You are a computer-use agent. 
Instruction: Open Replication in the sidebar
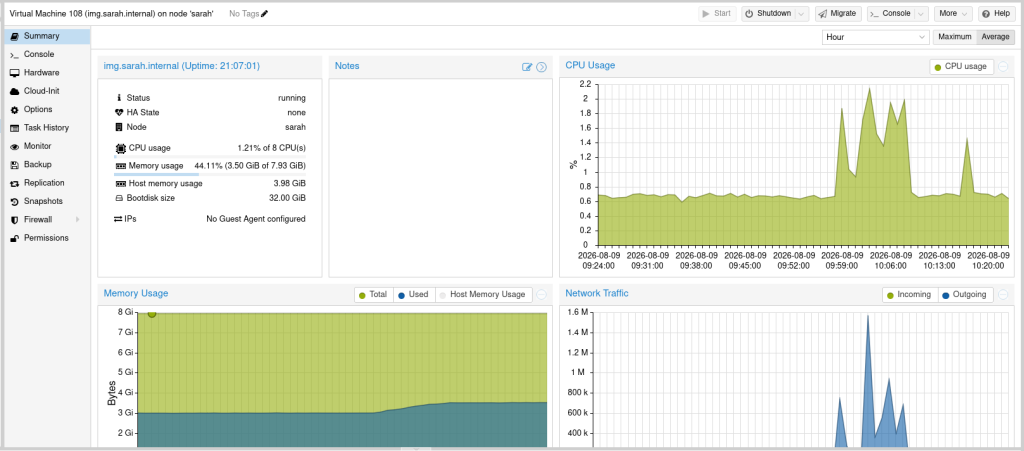click(45, 183)
